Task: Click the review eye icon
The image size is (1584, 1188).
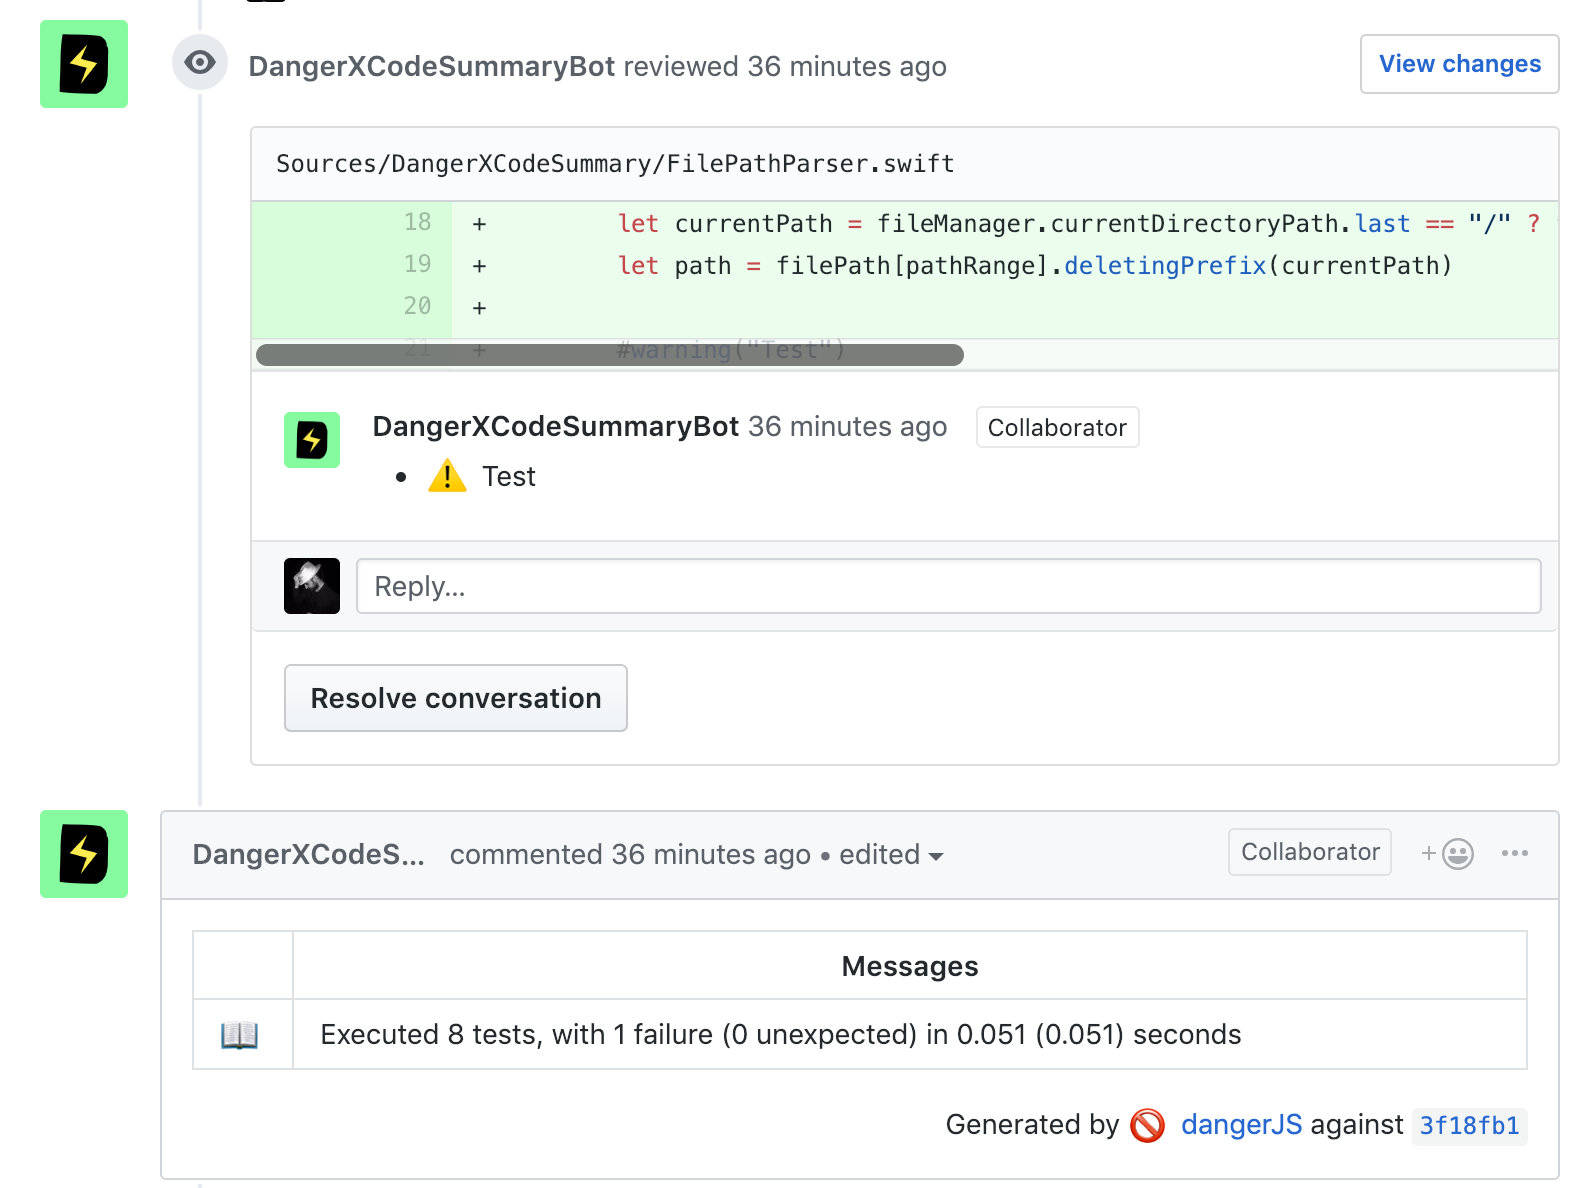Action: point(200,63)
